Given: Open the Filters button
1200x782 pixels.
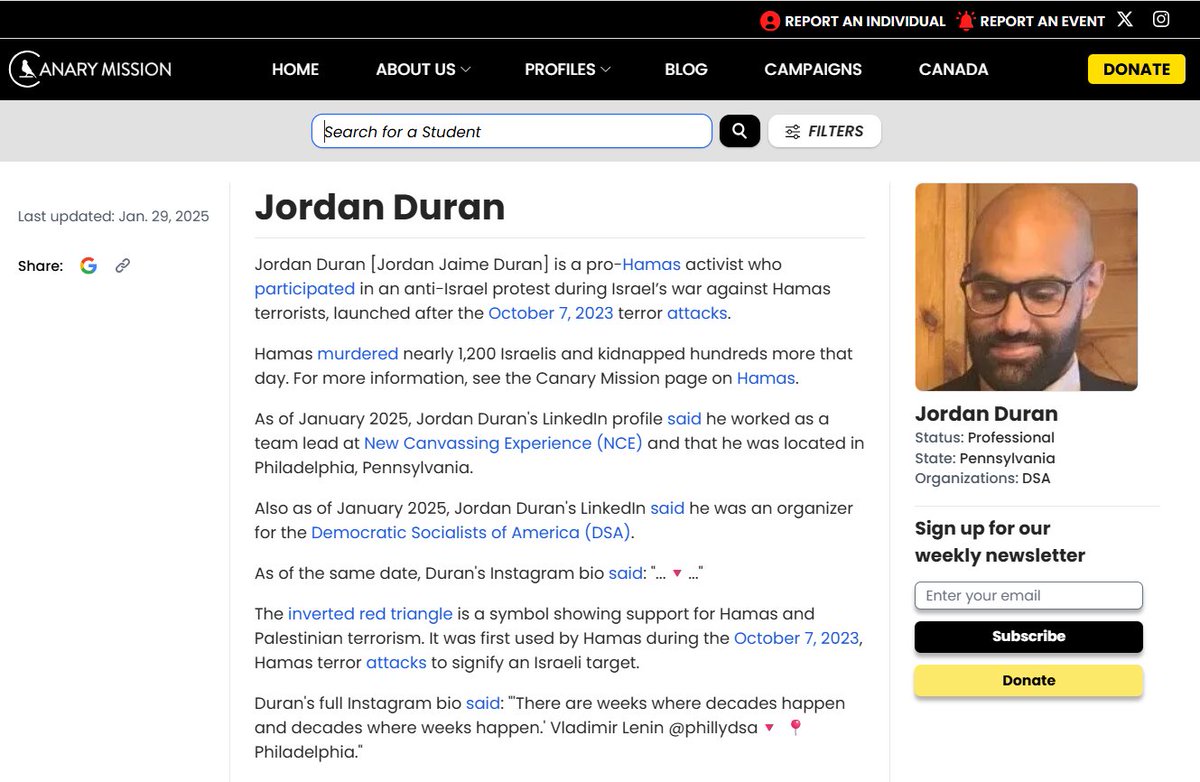Looking at the screenshot, I should 824,131.
